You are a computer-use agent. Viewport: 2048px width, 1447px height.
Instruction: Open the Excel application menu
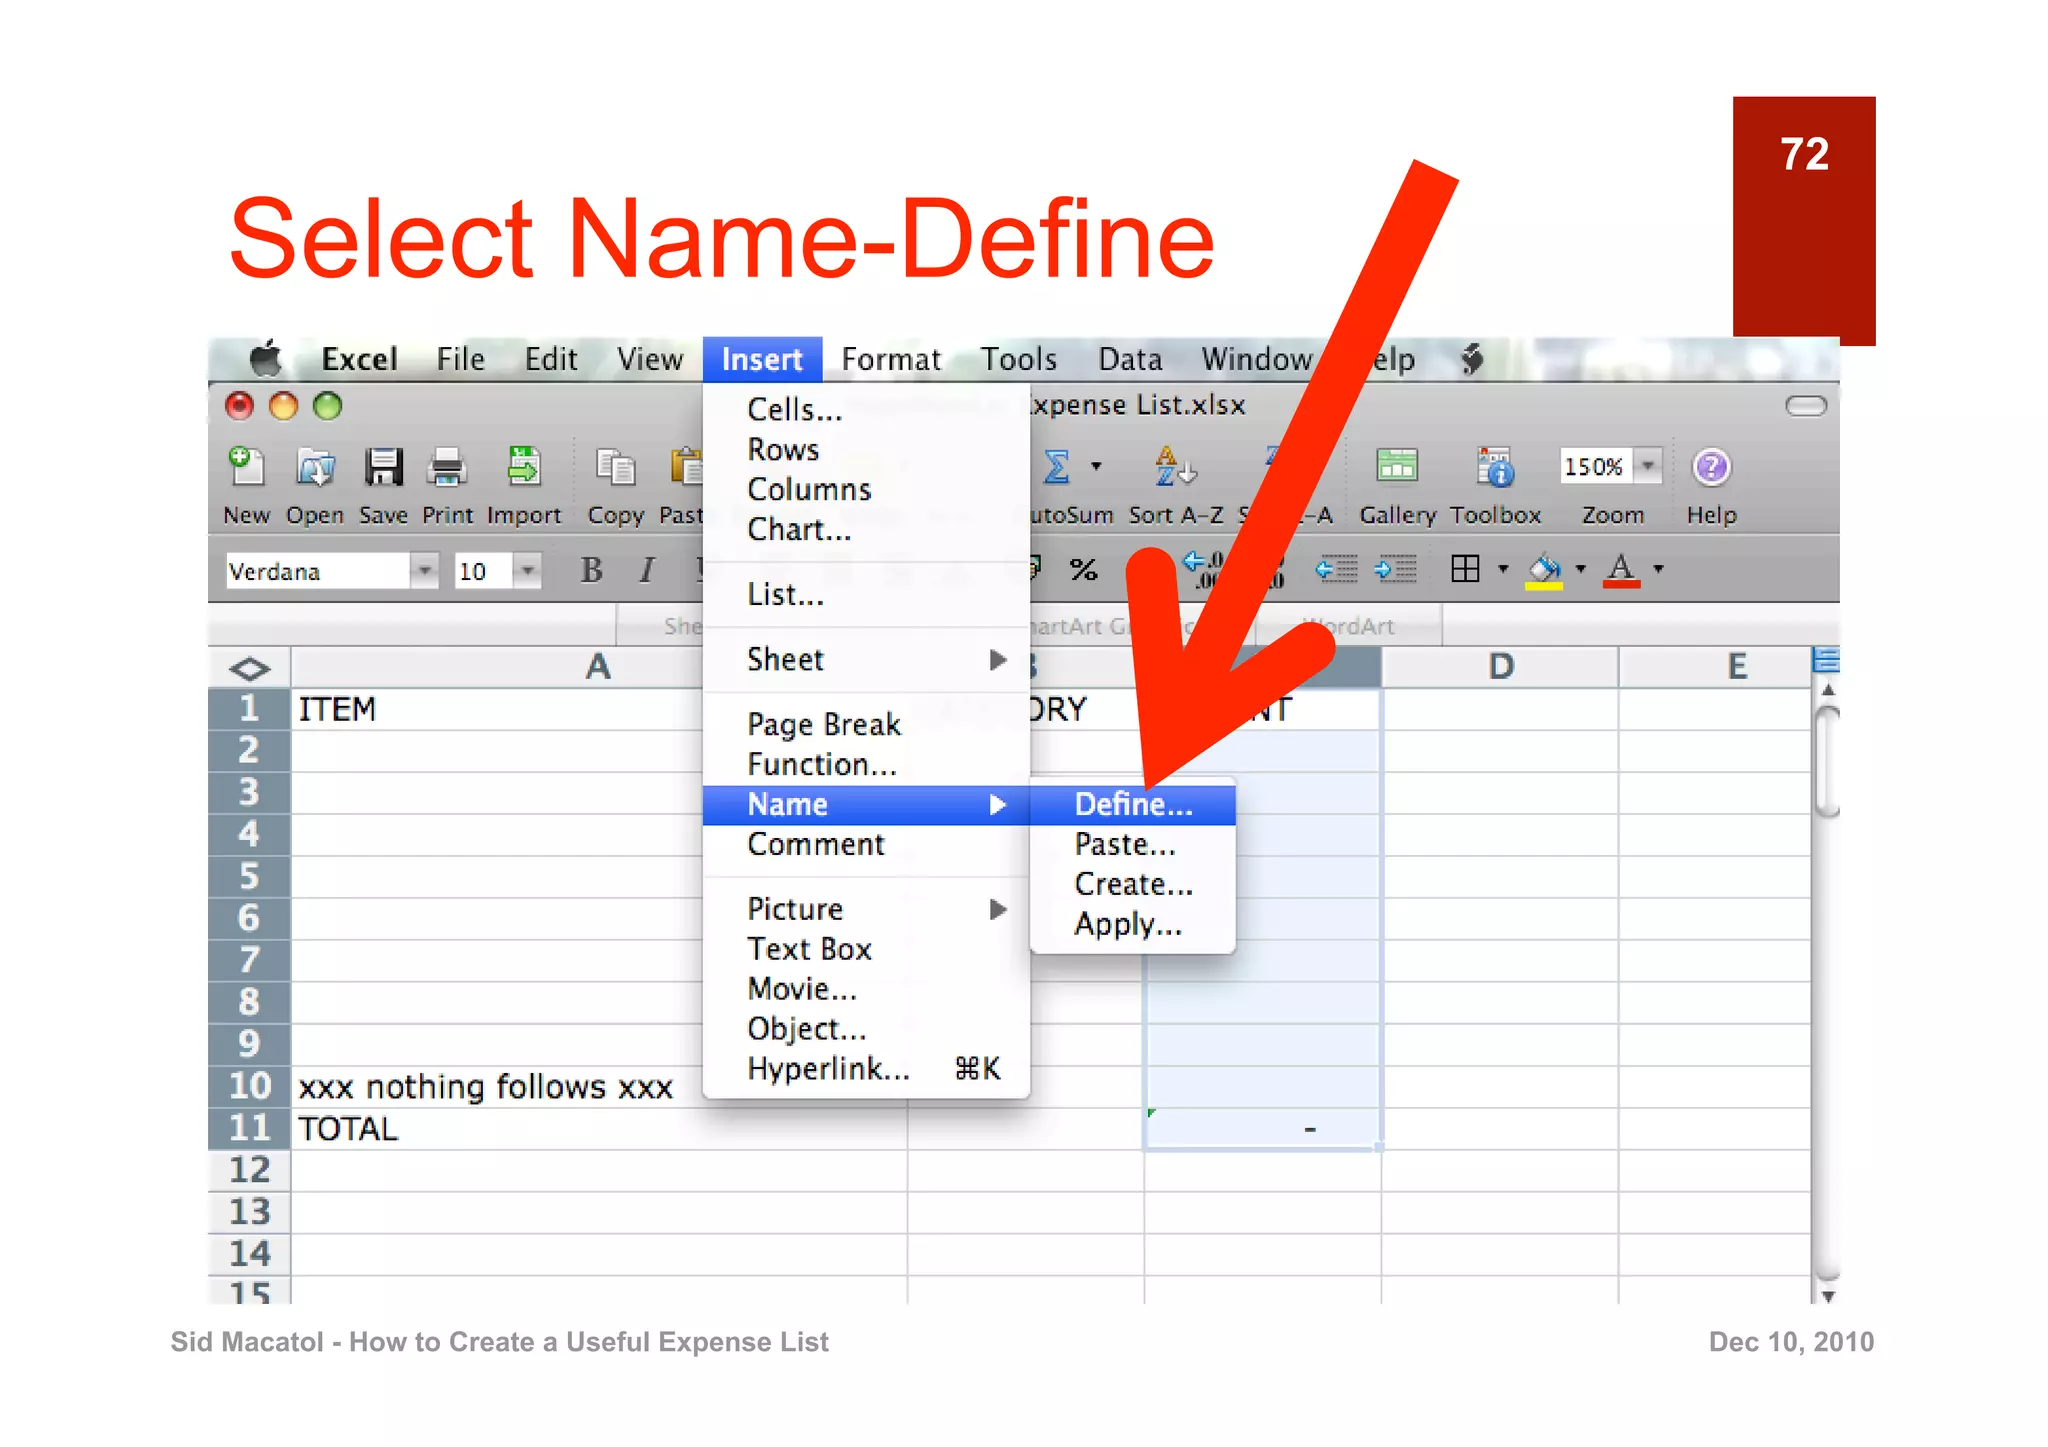(359, 359)
